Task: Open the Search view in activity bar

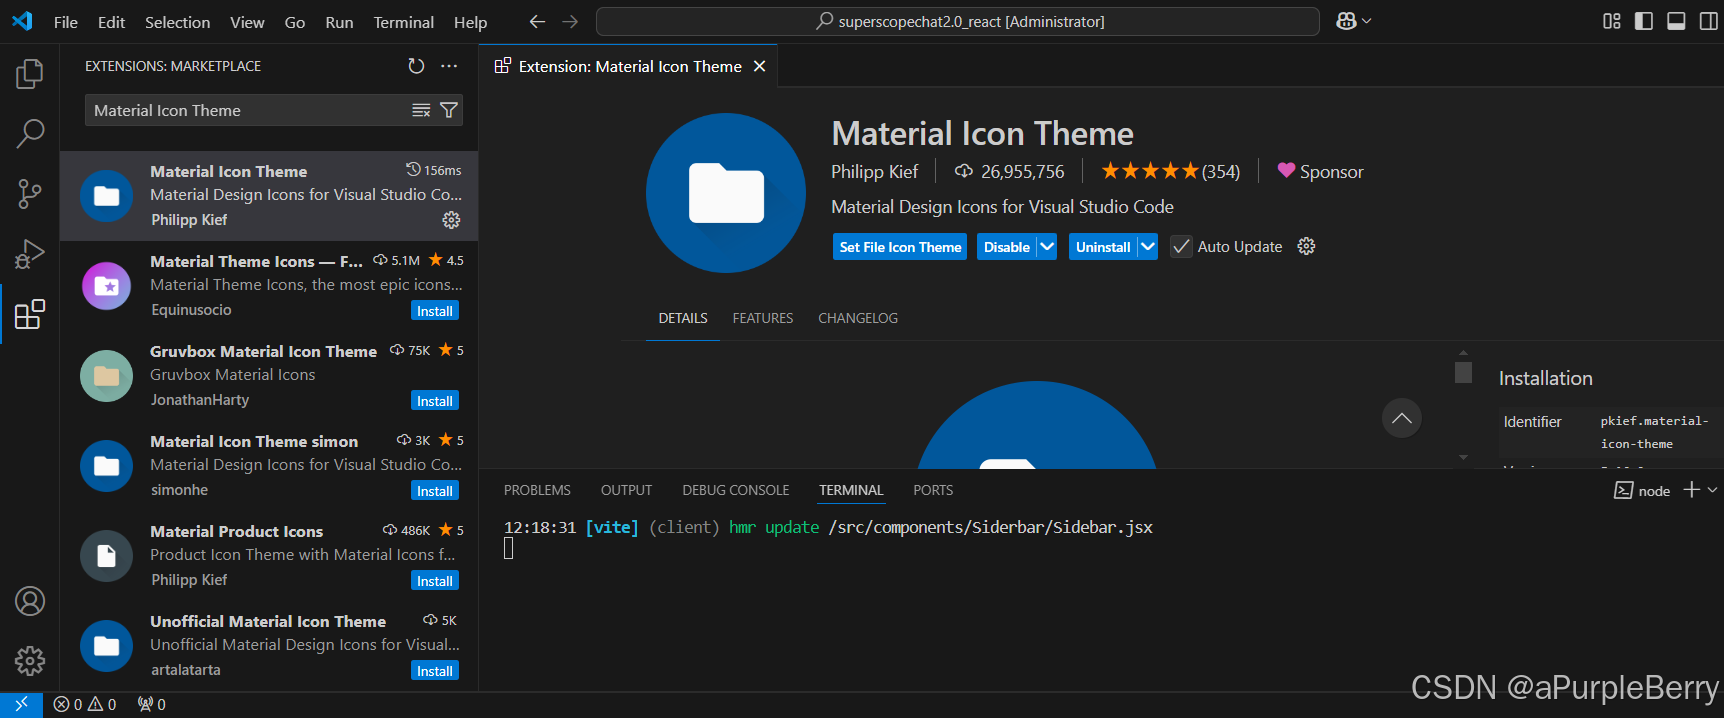Action: (30, 133)
